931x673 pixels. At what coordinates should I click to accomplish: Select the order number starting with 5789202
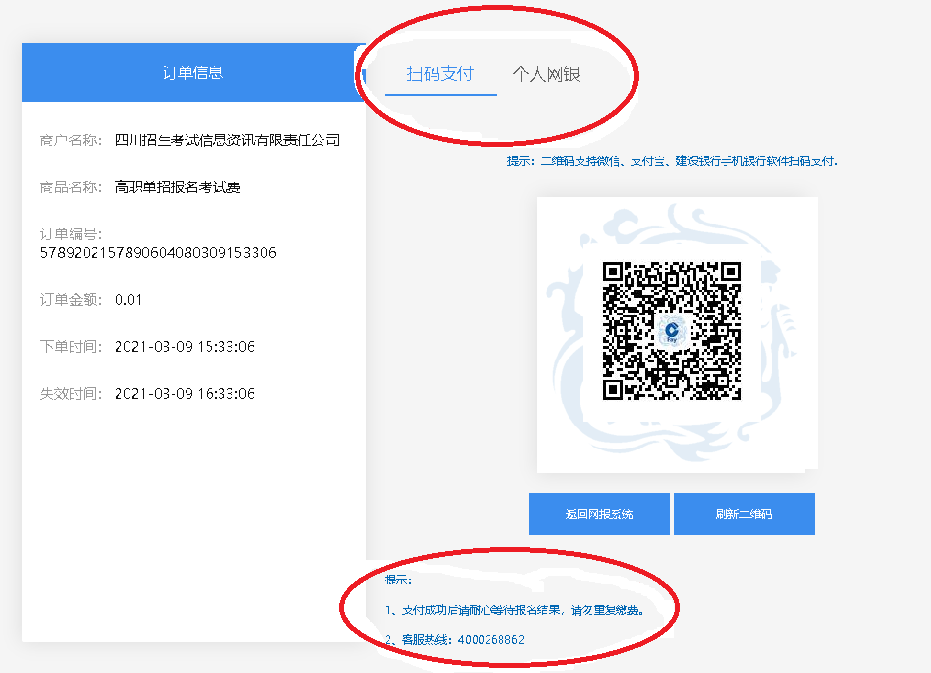tap(158, 253)
